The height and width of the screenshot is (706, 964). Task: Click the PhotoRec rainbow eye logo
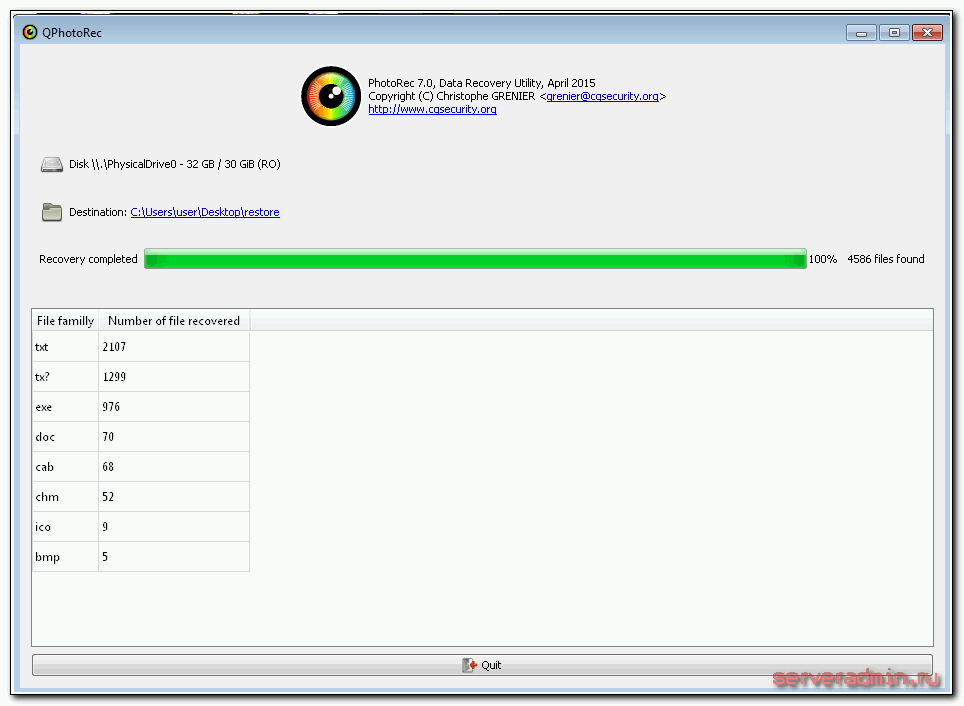(331, 97)
